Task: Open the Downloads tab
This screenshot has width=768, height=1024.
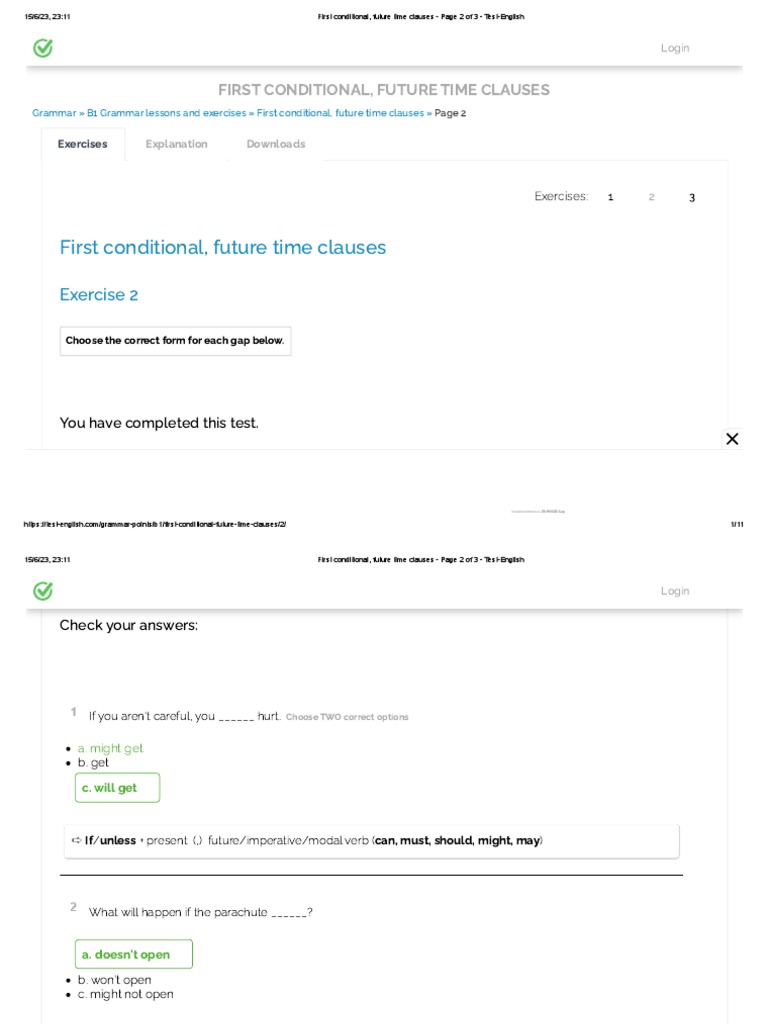Action: [276, 144]
